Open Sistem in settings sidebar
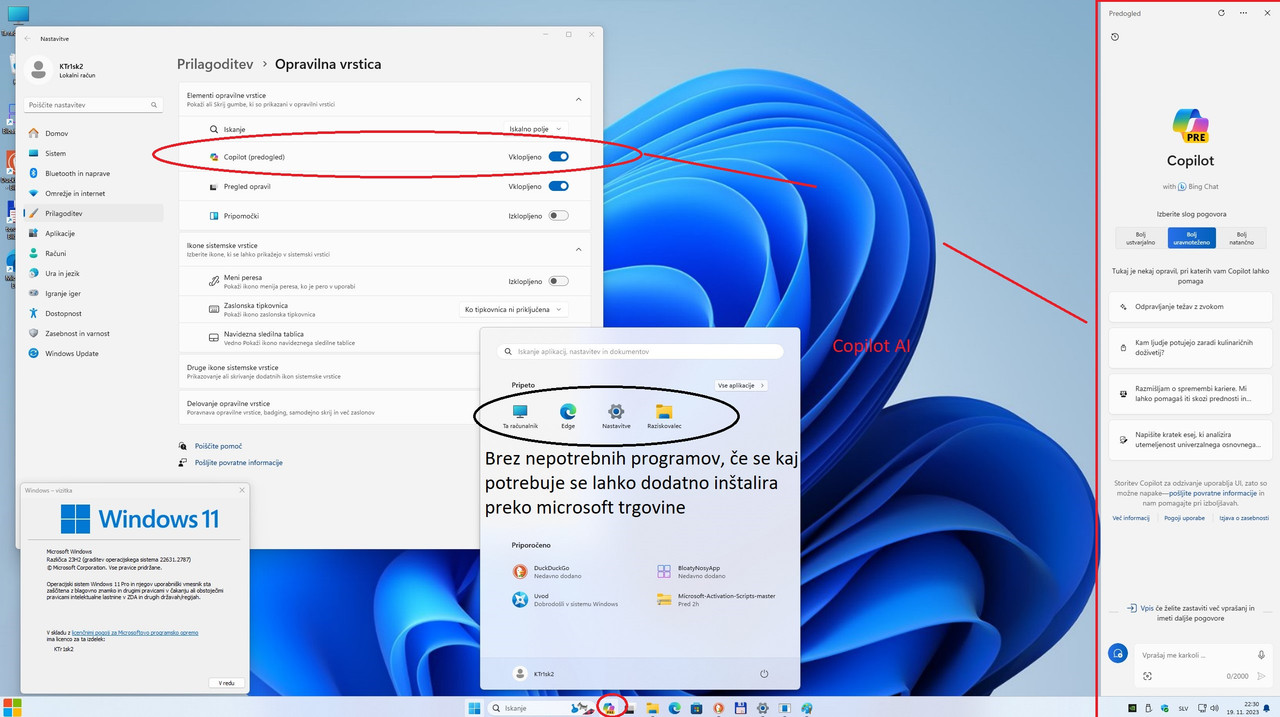This screenshot has width=1280, height=717. click(92, 153)
